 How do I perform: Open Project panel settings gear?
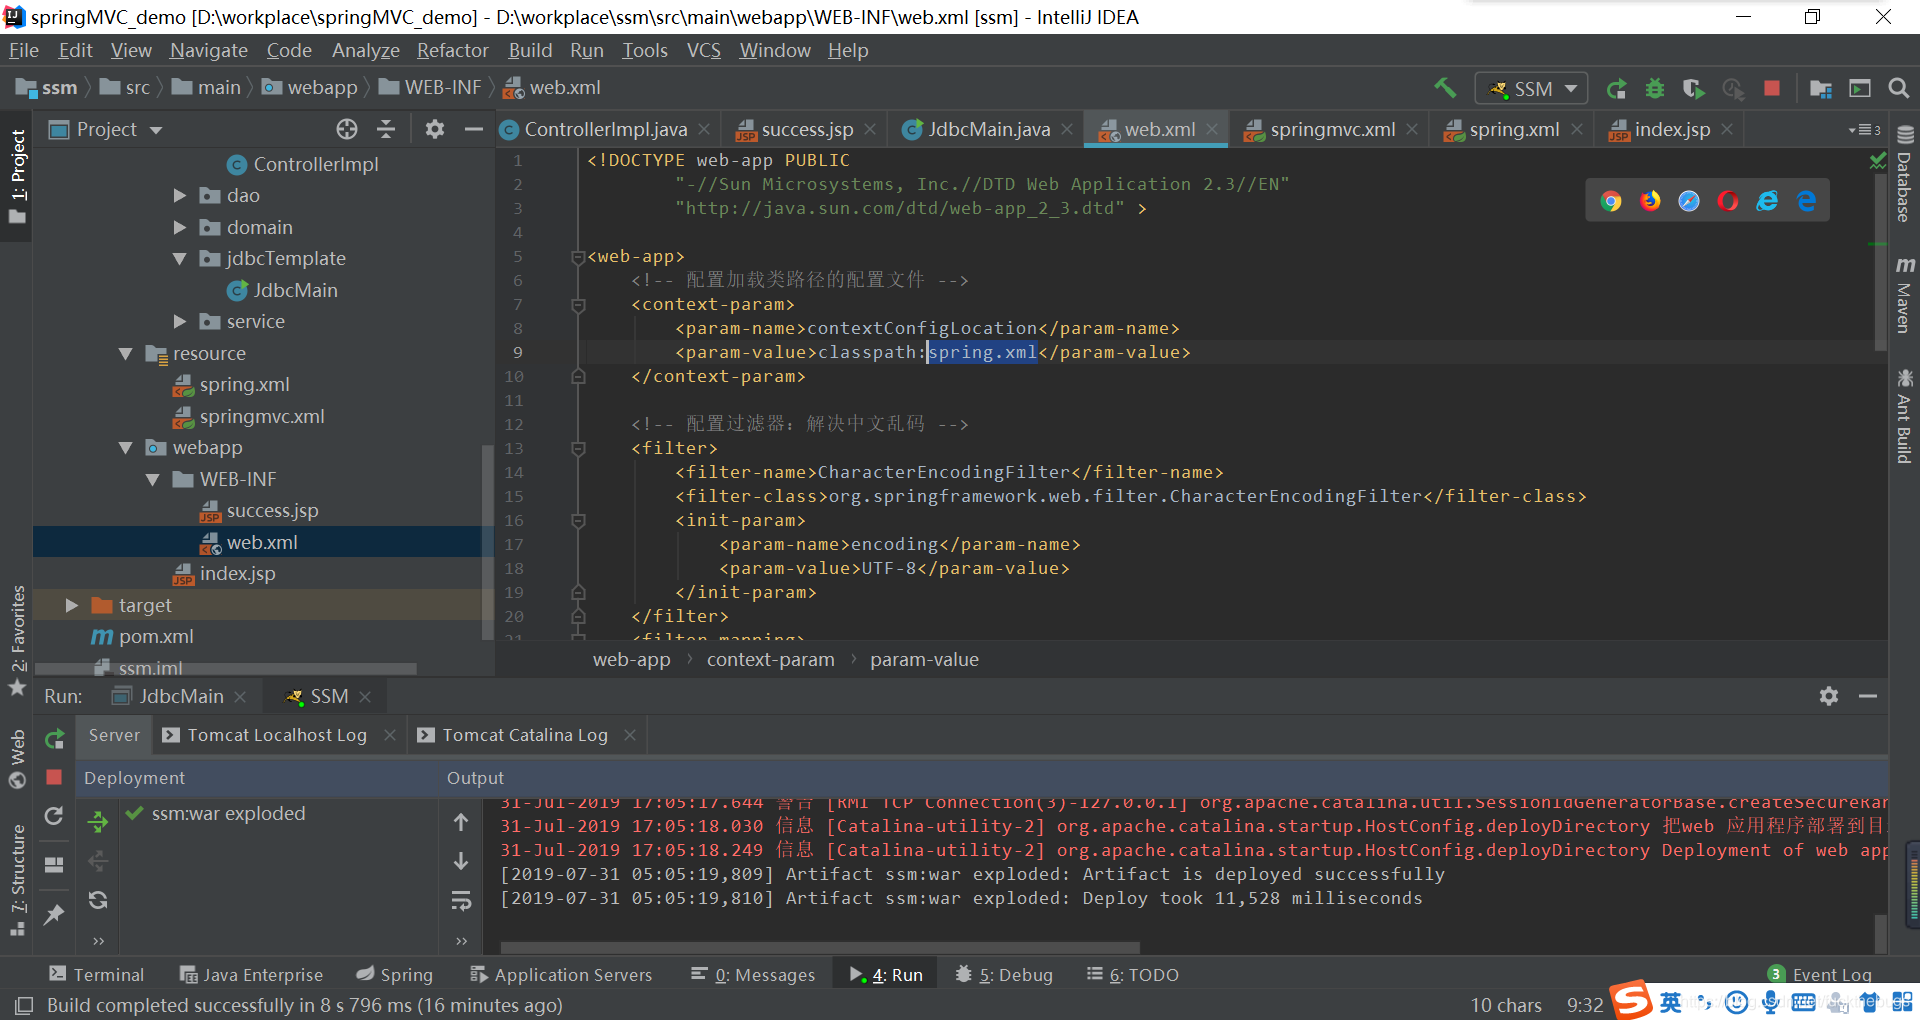tap(435, 129)
